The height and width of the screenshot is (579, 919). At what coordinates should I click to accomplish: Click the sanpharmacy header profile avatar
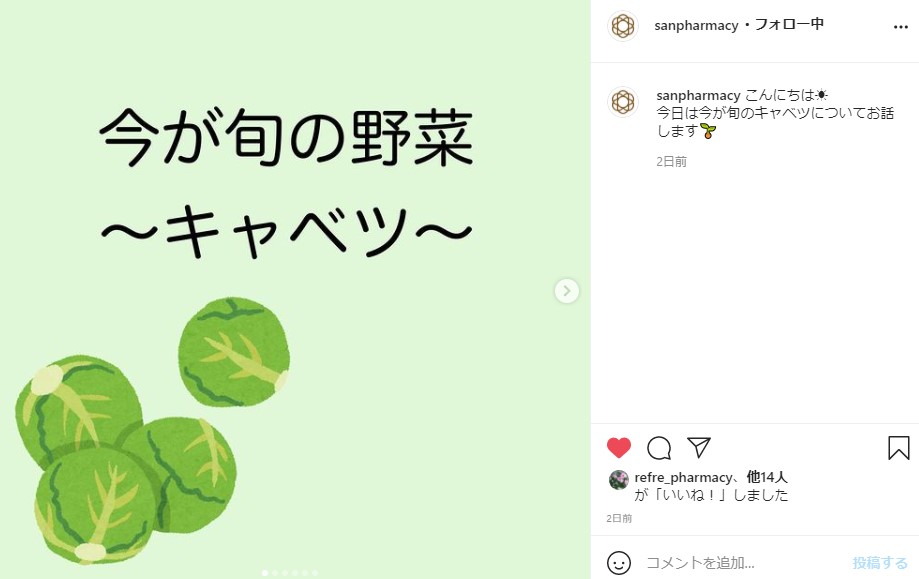(622, 26)
